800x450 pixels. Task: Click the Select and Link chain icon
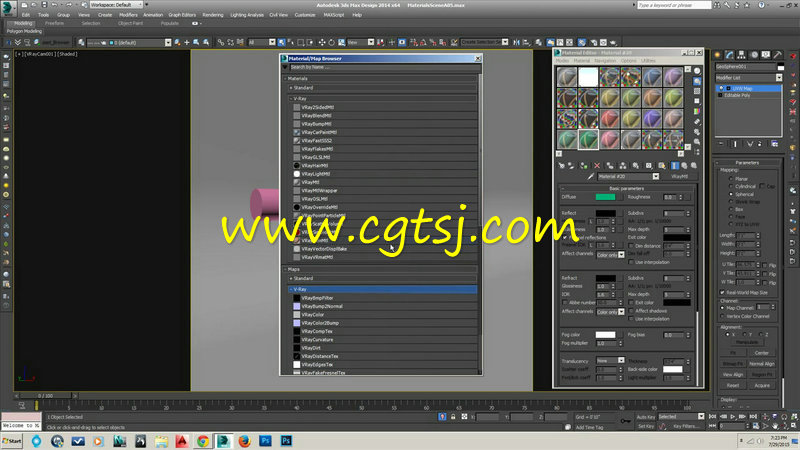coord(220,42)
